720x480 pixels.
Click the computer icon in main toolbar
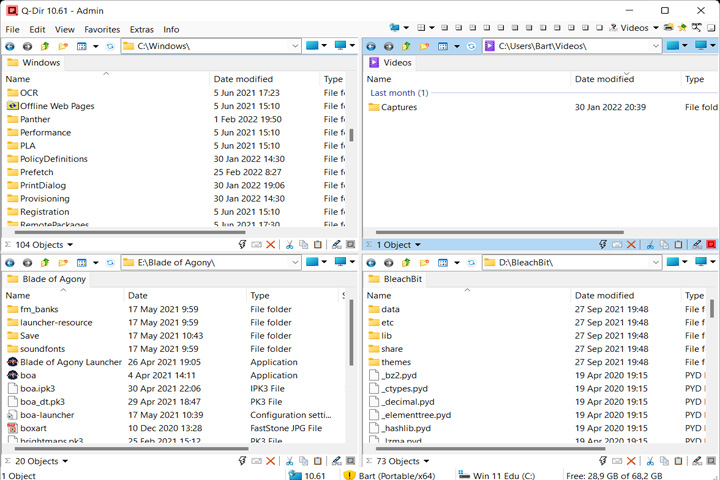pos(394,28)
